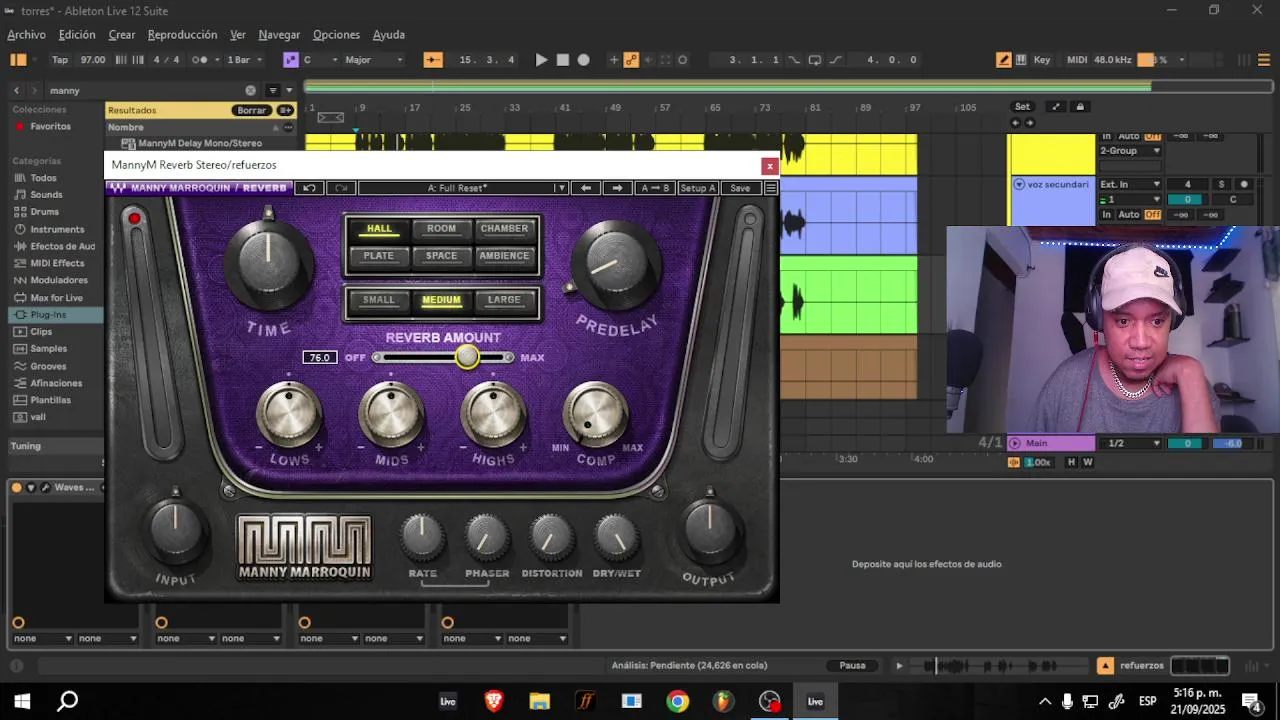Toggle scale mode purple icon

[x=291, y=60]
